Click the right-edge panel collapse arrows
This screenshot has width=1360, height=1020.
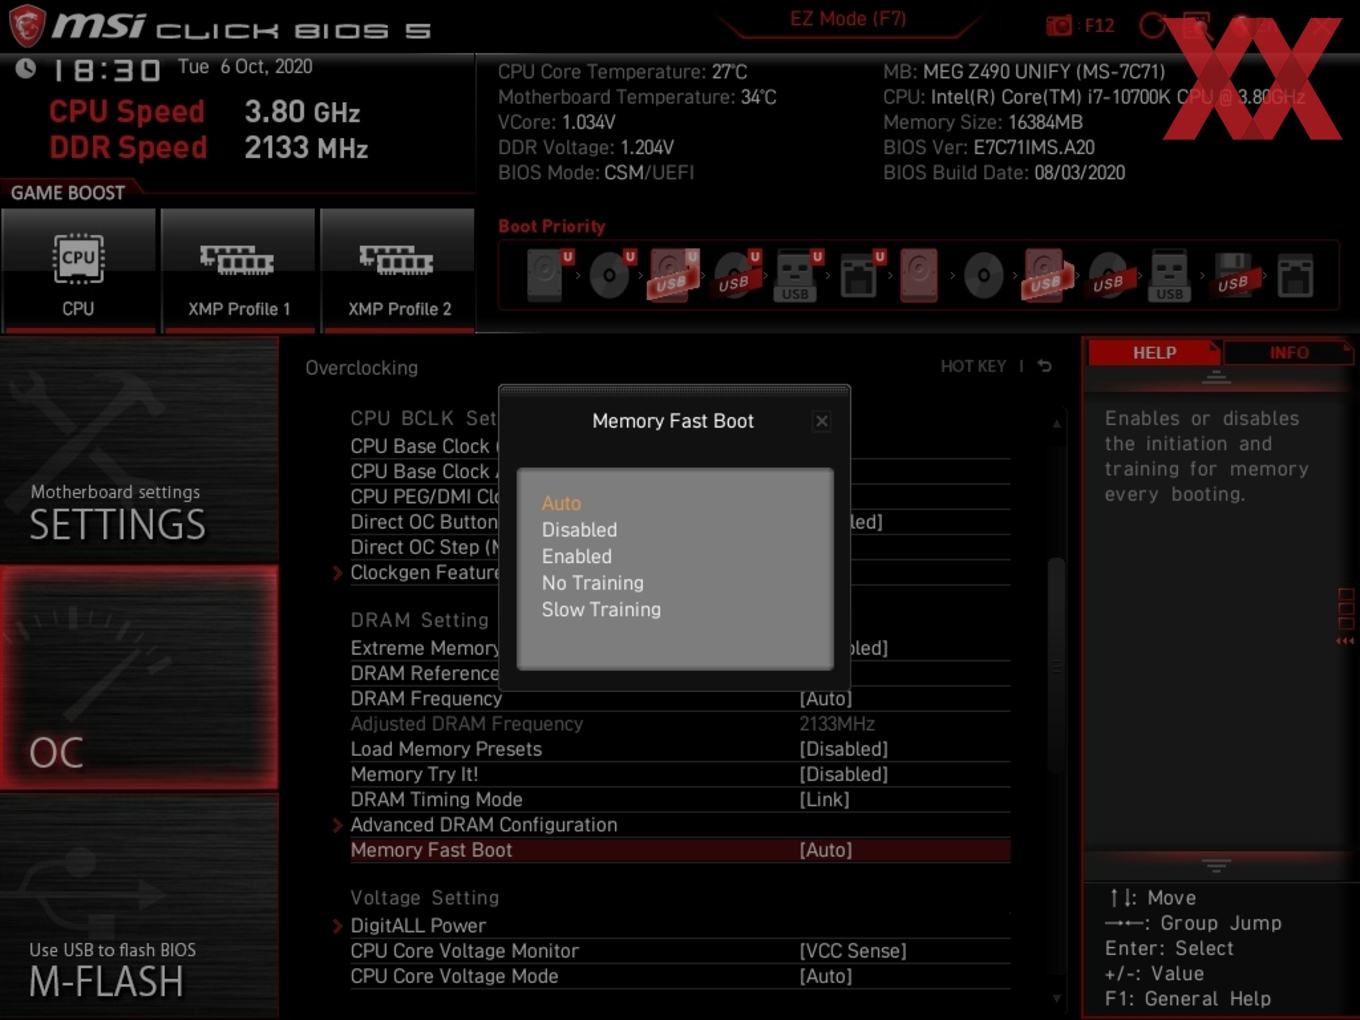click(x=1345, y=641)
